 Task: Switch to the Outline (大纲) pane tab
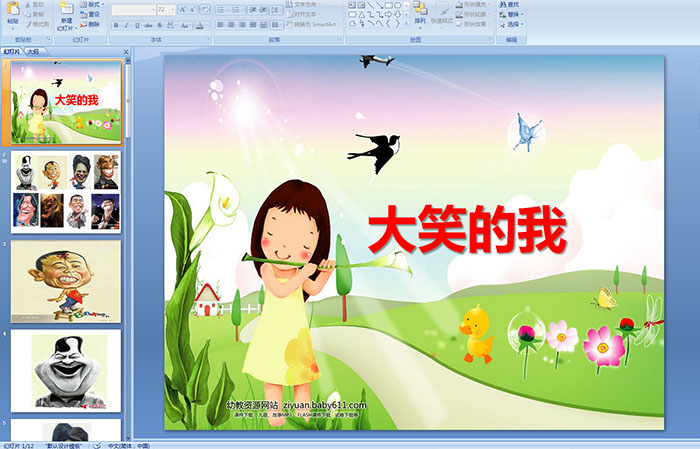[x=33, y=52]
